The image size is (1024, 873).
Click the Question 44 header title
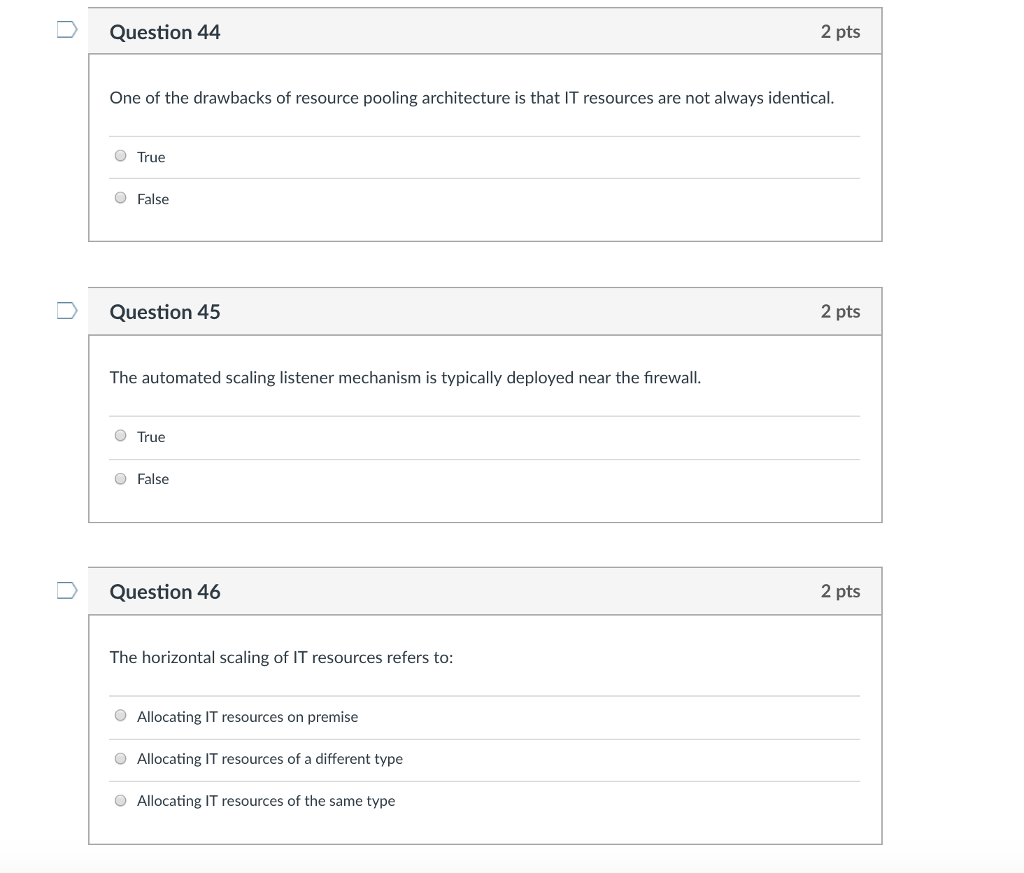pos(165,32)
